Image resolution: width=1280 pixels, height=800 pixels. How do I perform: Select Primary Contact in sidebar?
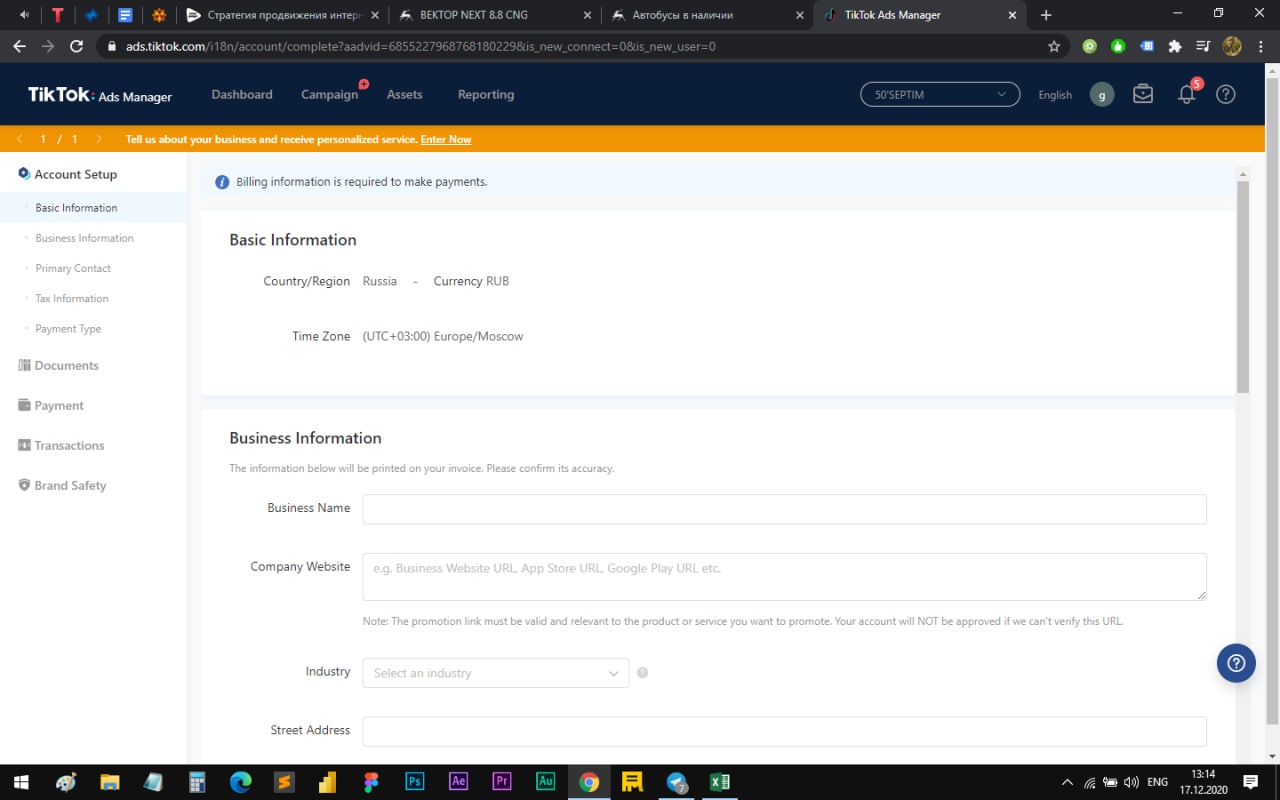(73, 268)
